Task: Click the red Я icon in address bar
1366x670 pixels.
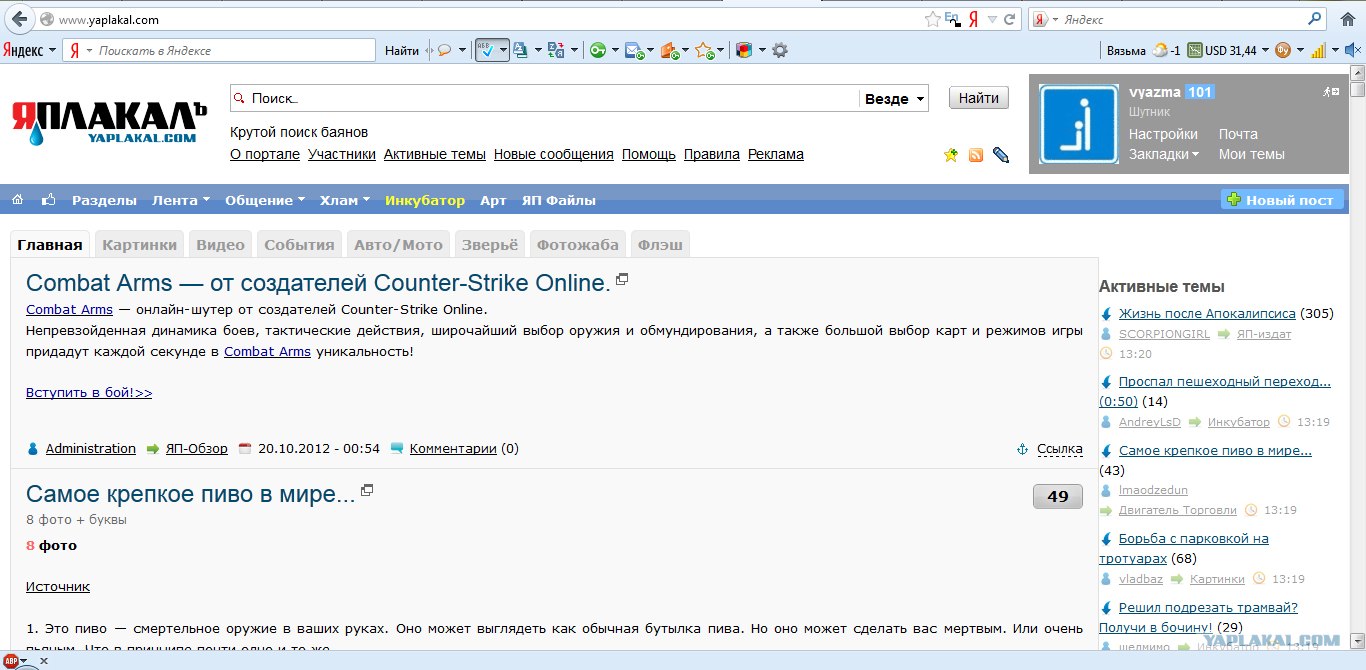Action: (x=972, y=19)
